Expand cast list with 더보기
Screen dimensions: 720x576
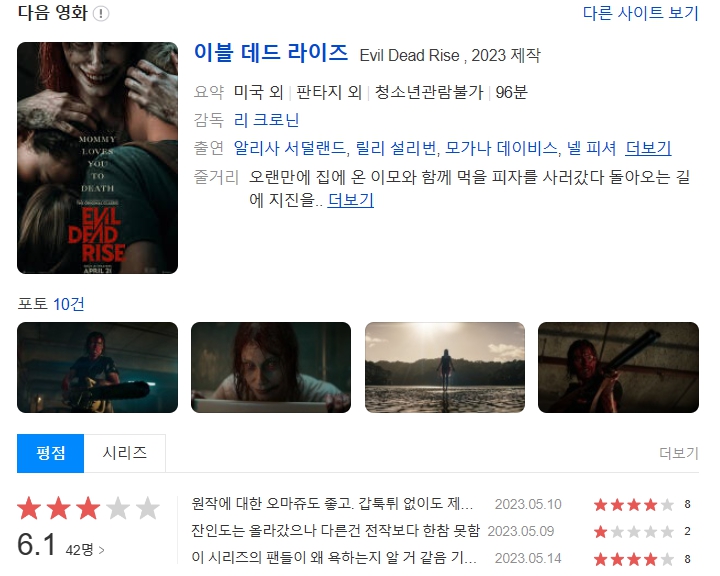[x=648, y=148]
